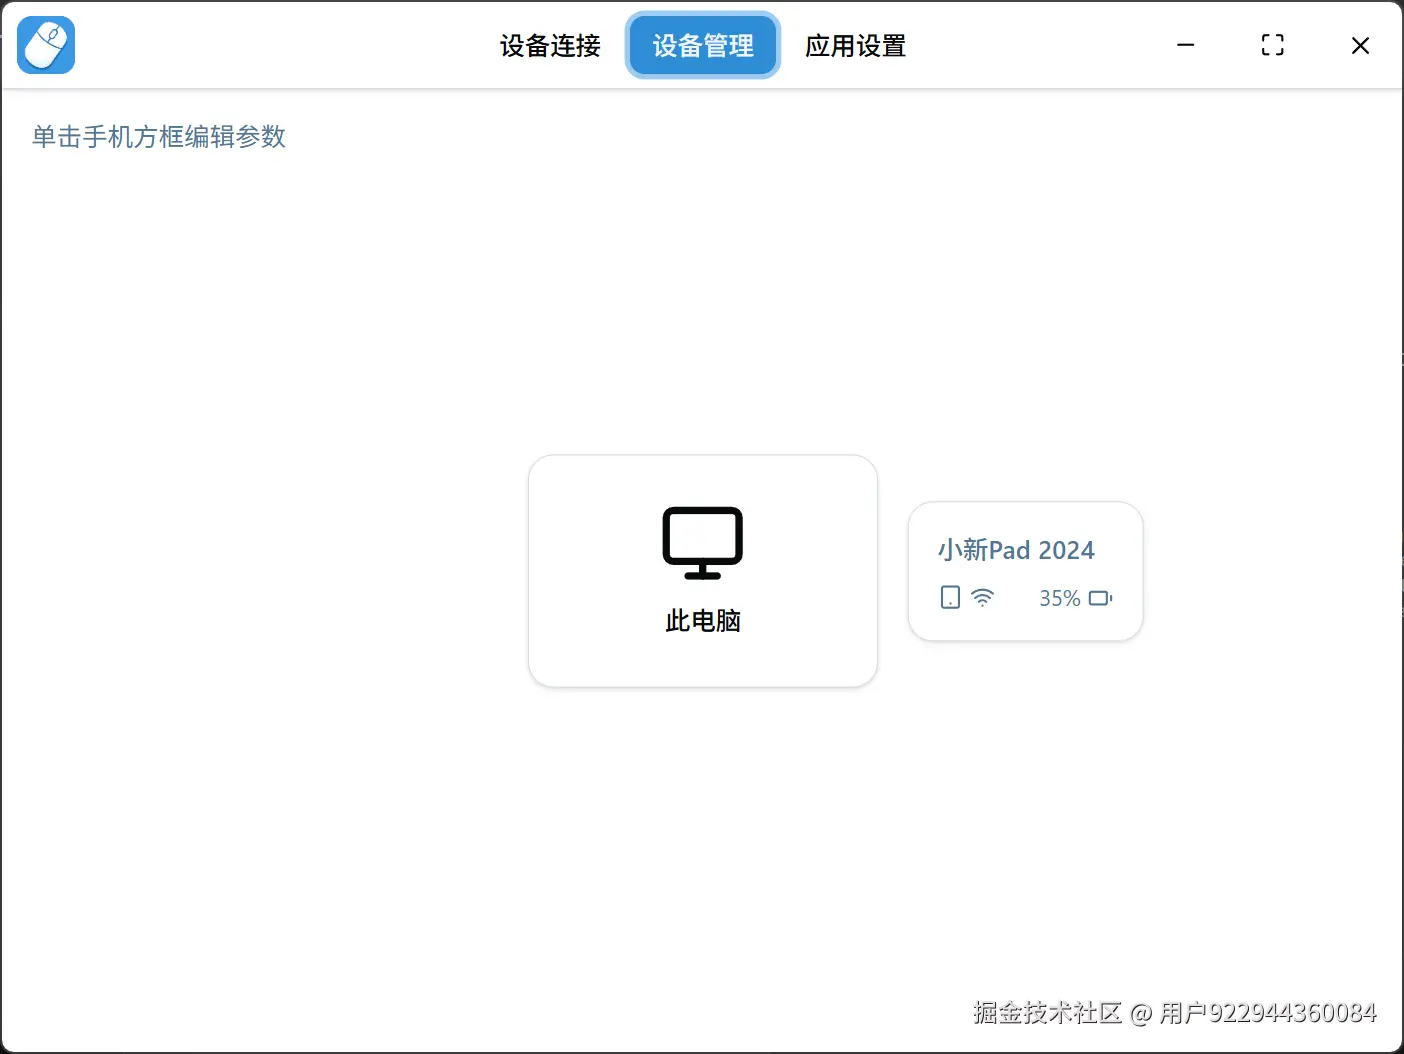The height and width of the screenshot is (1054, 1404).
Task: Open the 小新Pad 2024 device card
Action: 1025,571
